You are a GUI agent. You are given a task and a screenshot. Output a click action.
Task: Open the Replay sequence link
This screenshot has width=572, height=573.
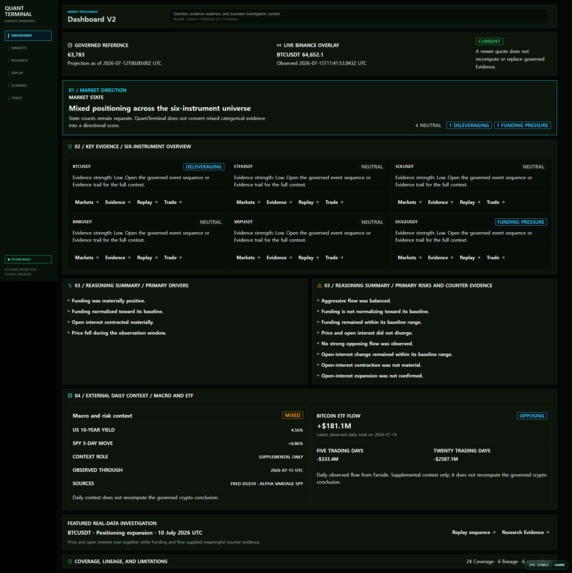(x=474, y=532)
